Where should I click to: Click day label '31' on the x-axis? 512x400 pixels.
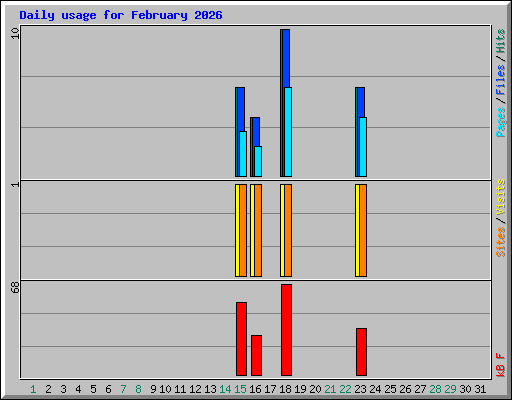[480, 389]
